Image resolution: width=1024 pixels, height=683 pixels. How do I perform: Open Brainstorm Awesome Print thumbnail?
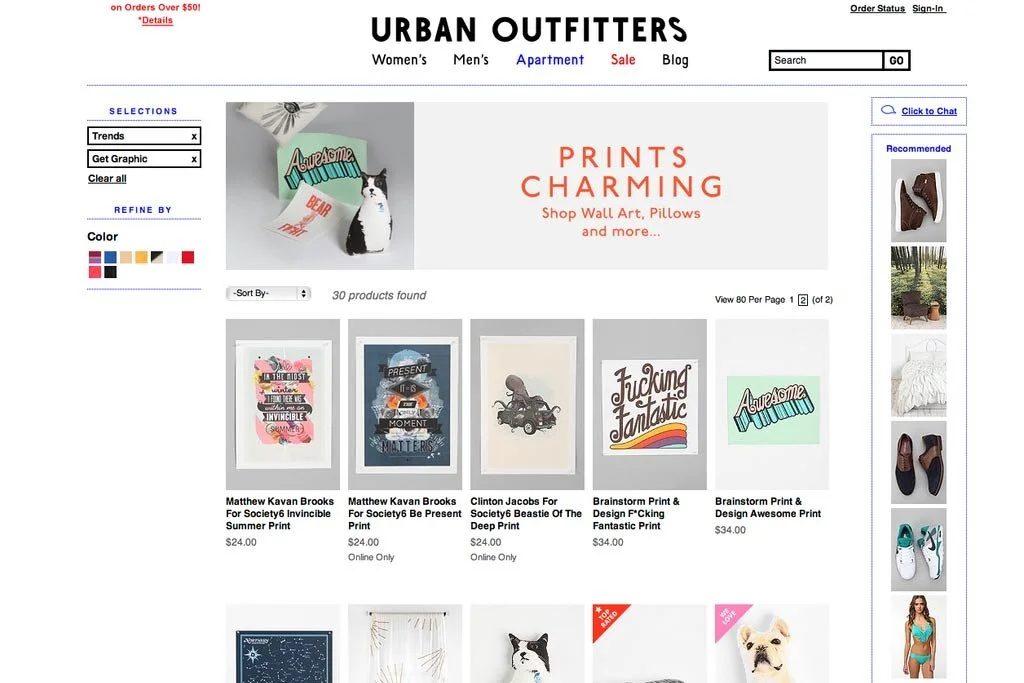(x=772, y=404)
